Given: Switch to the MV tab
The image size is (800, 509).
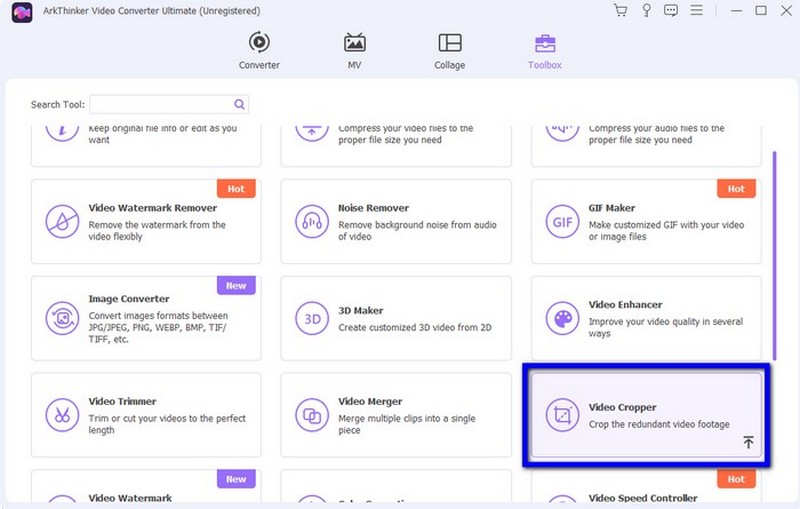Looking at the screenshot, I should point(354,51).
